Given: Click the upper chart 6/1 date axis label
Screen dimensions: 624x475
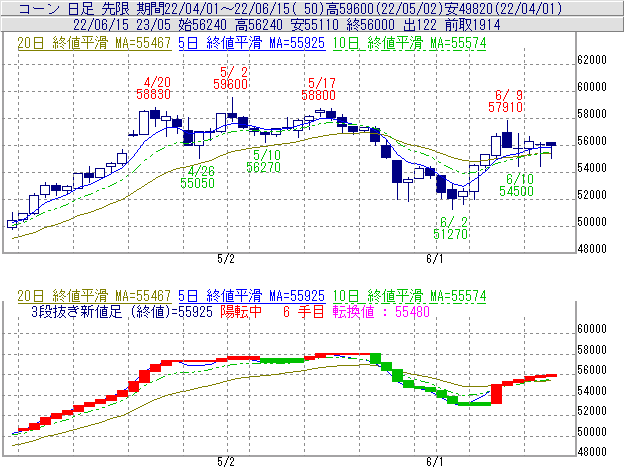Looking at the screenshot, I should click(435, 259).
